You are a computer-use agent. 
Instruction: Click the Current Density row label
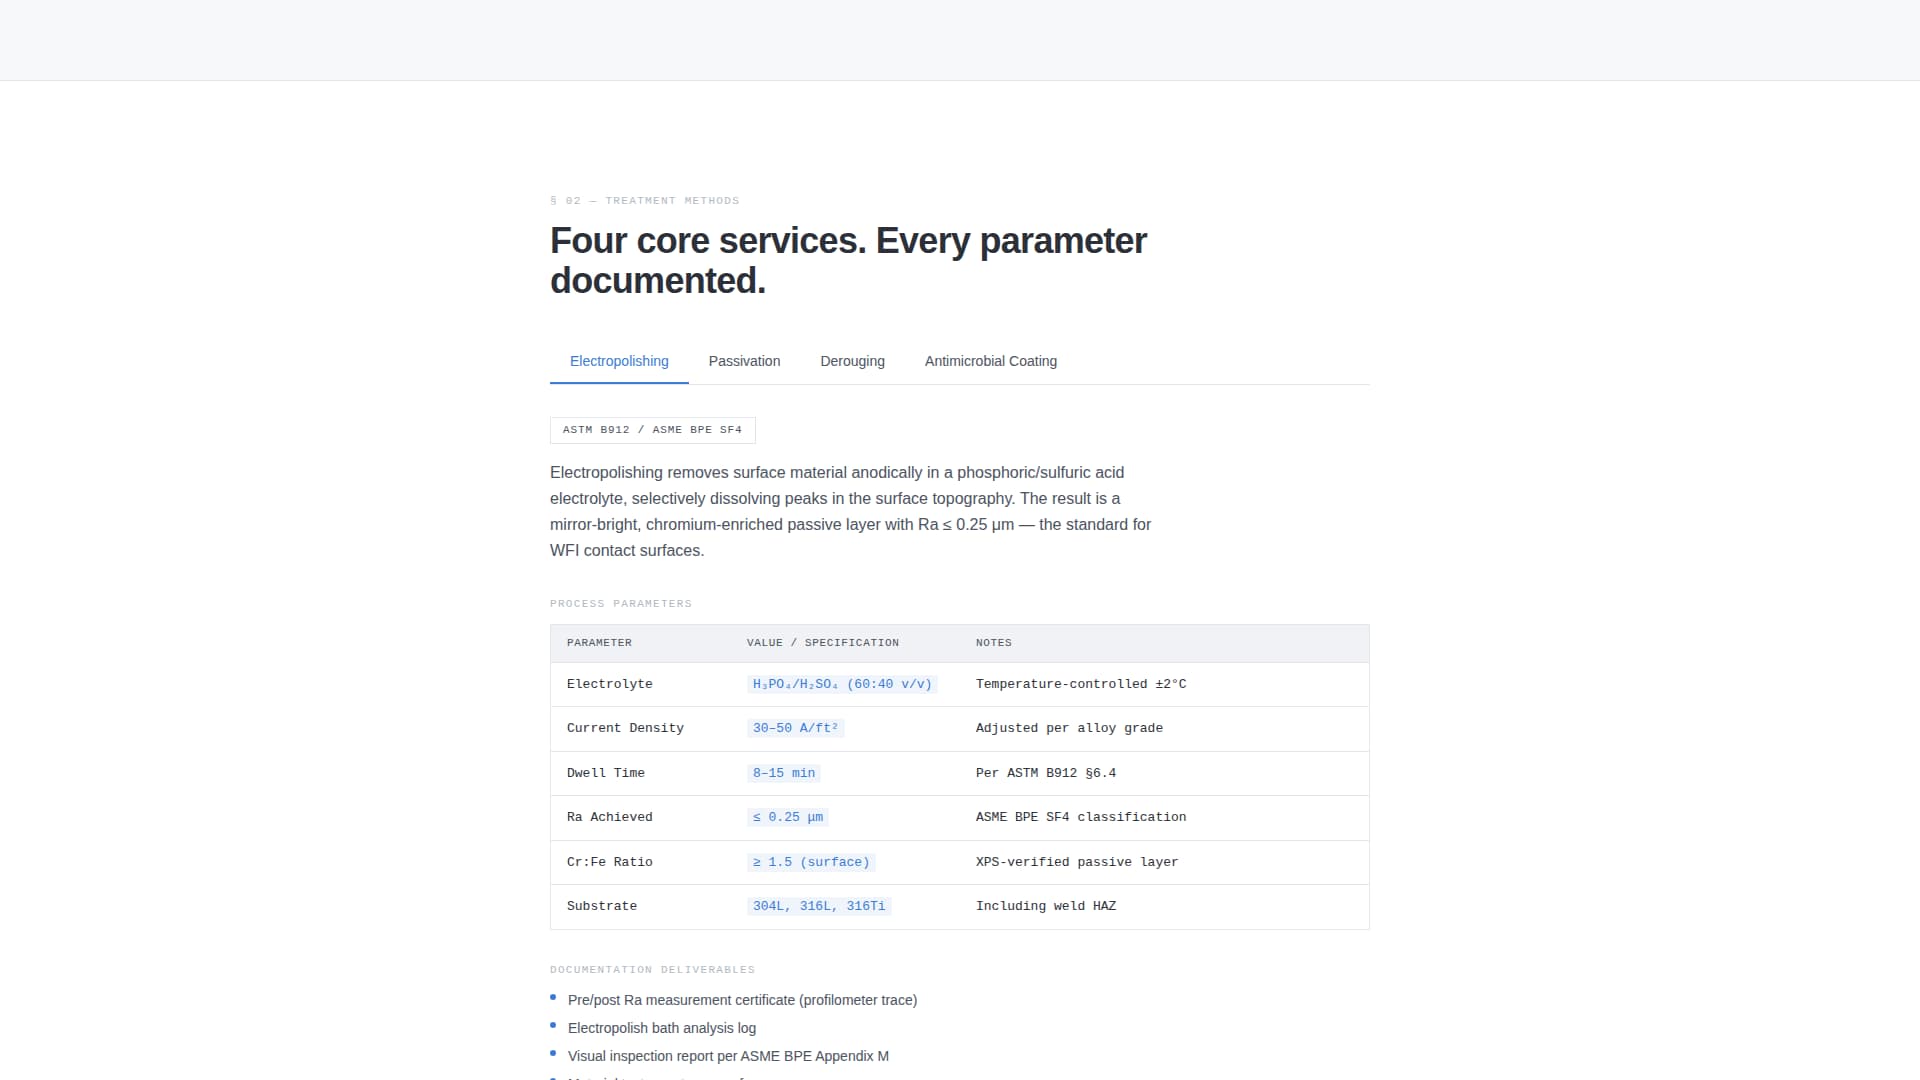(625, 728)
